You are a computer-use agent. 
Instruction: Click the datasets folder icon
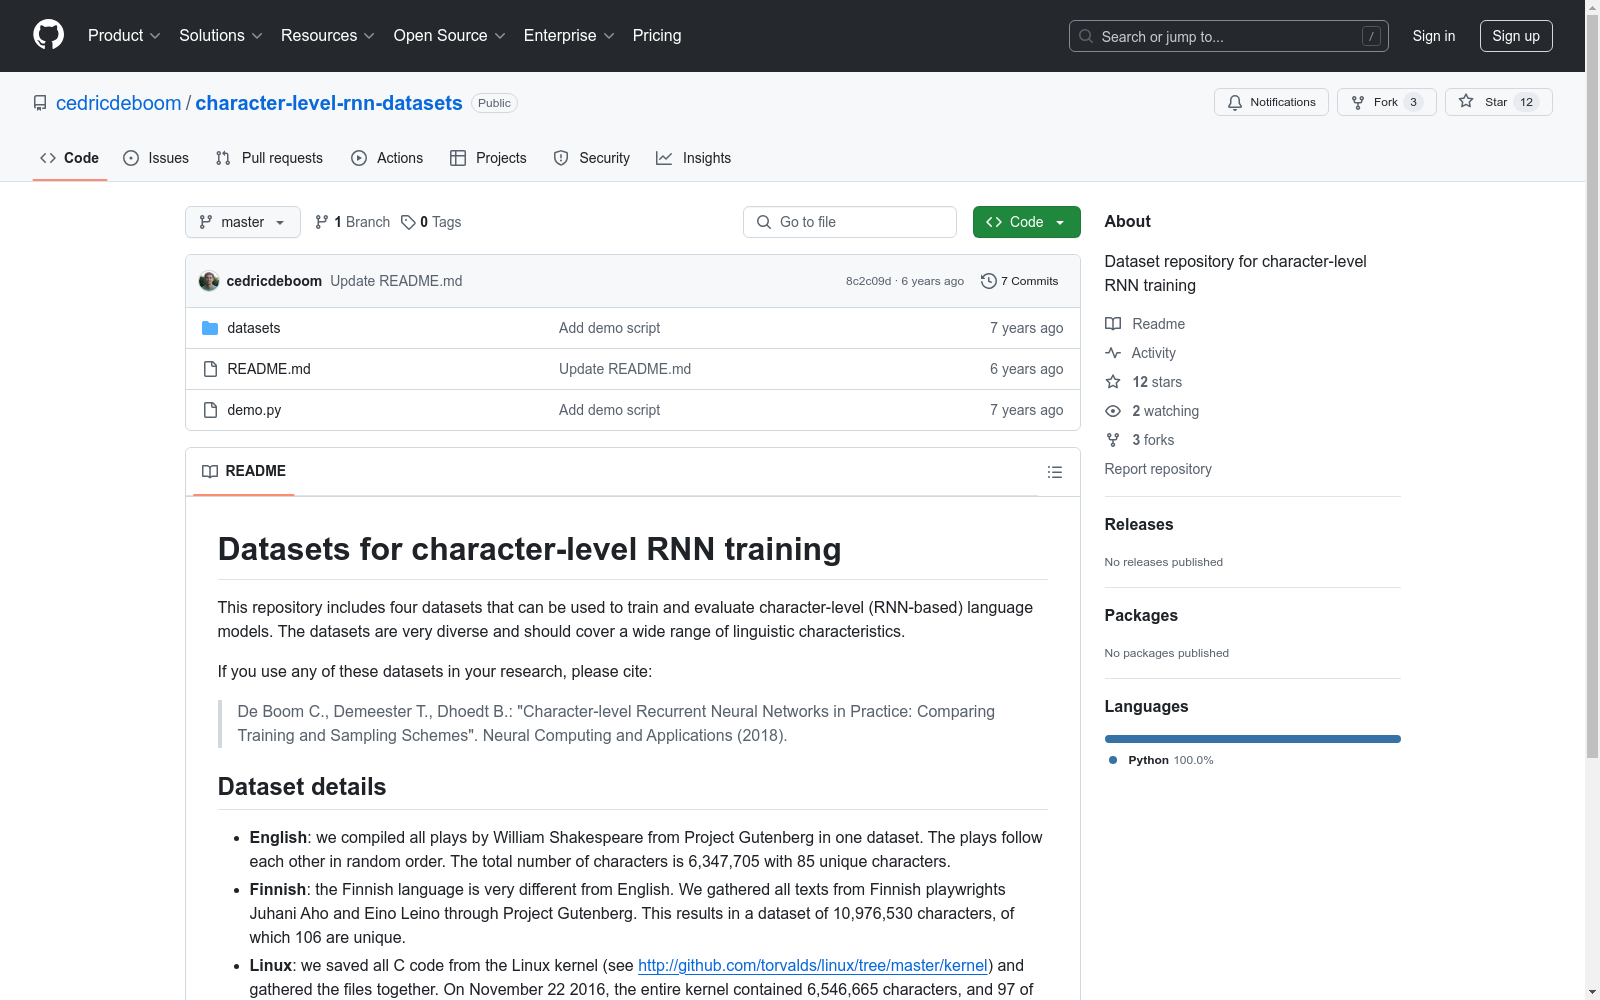tap(210, 328)
